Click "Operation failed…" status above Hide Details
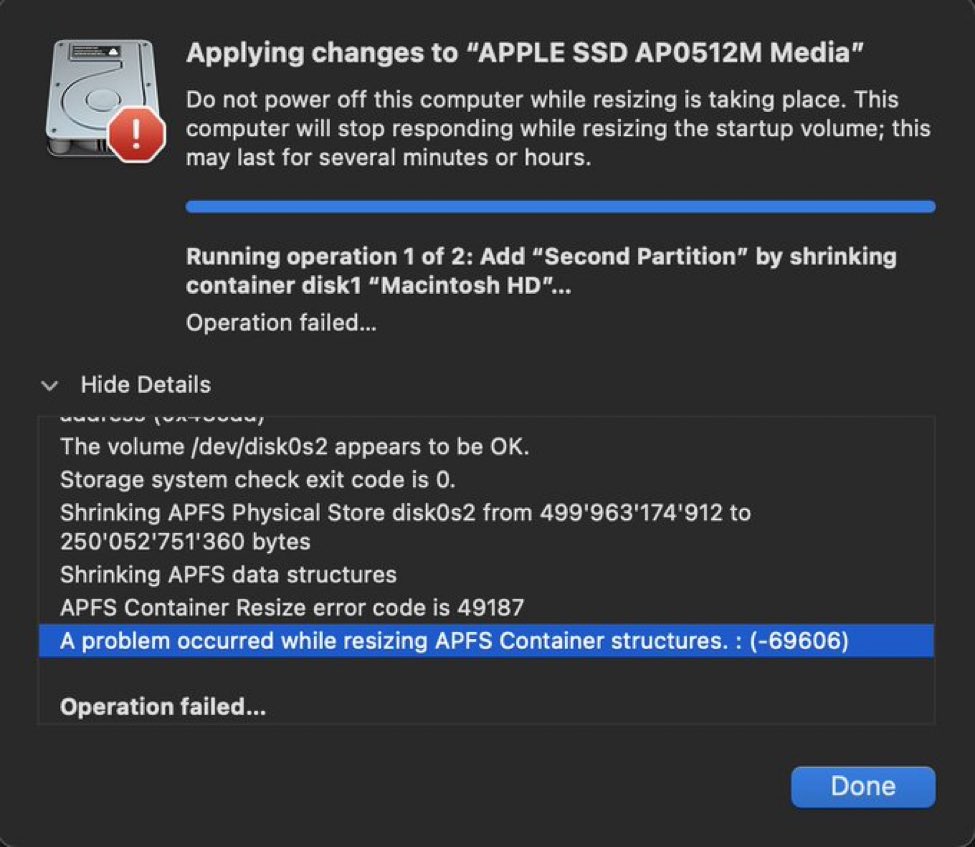Screen dimensions: 975x847 click(x=281, y=323)
